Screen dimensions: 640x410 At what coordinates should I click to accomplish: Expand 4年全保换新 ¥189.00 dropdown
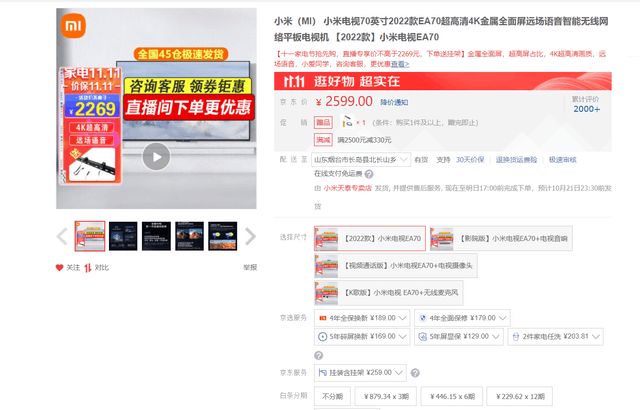(x=362, y=318)
